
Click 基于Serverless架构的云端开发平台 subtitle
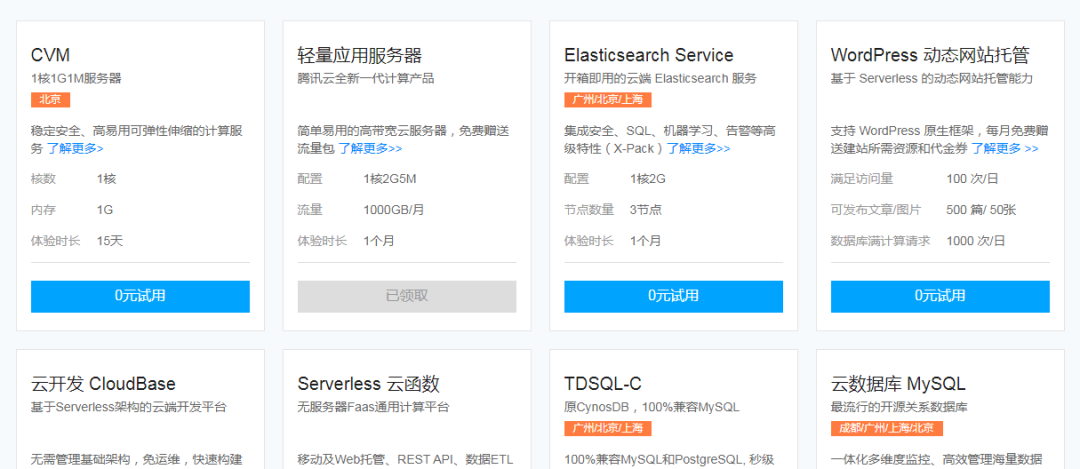point(128,407)
